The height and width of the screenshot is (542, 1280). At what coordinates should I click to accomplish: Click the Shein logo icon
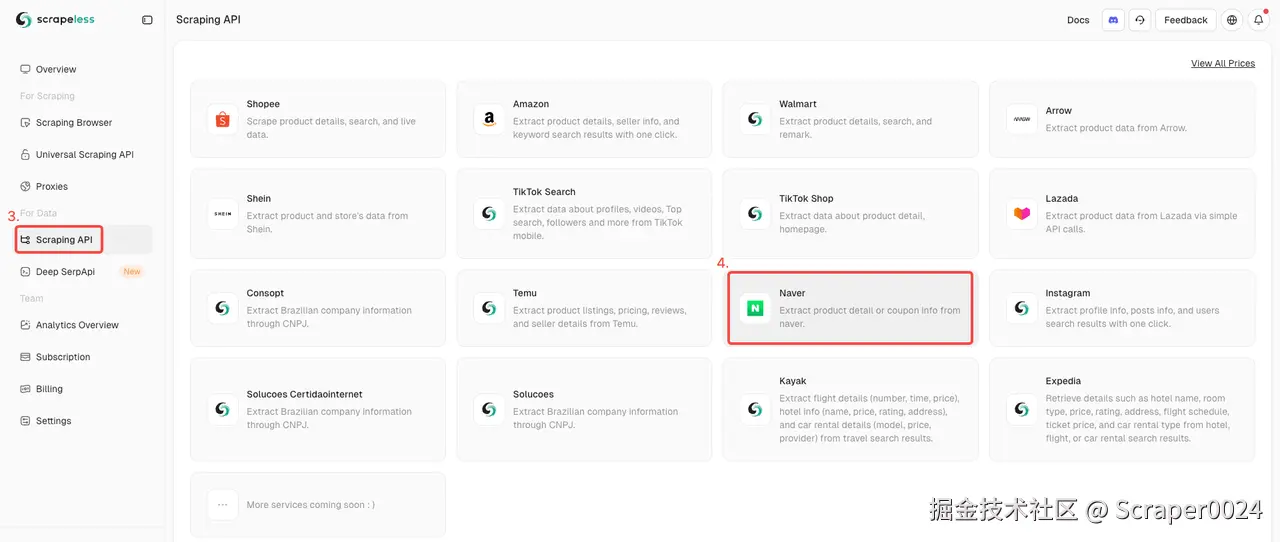pos(222,214)
